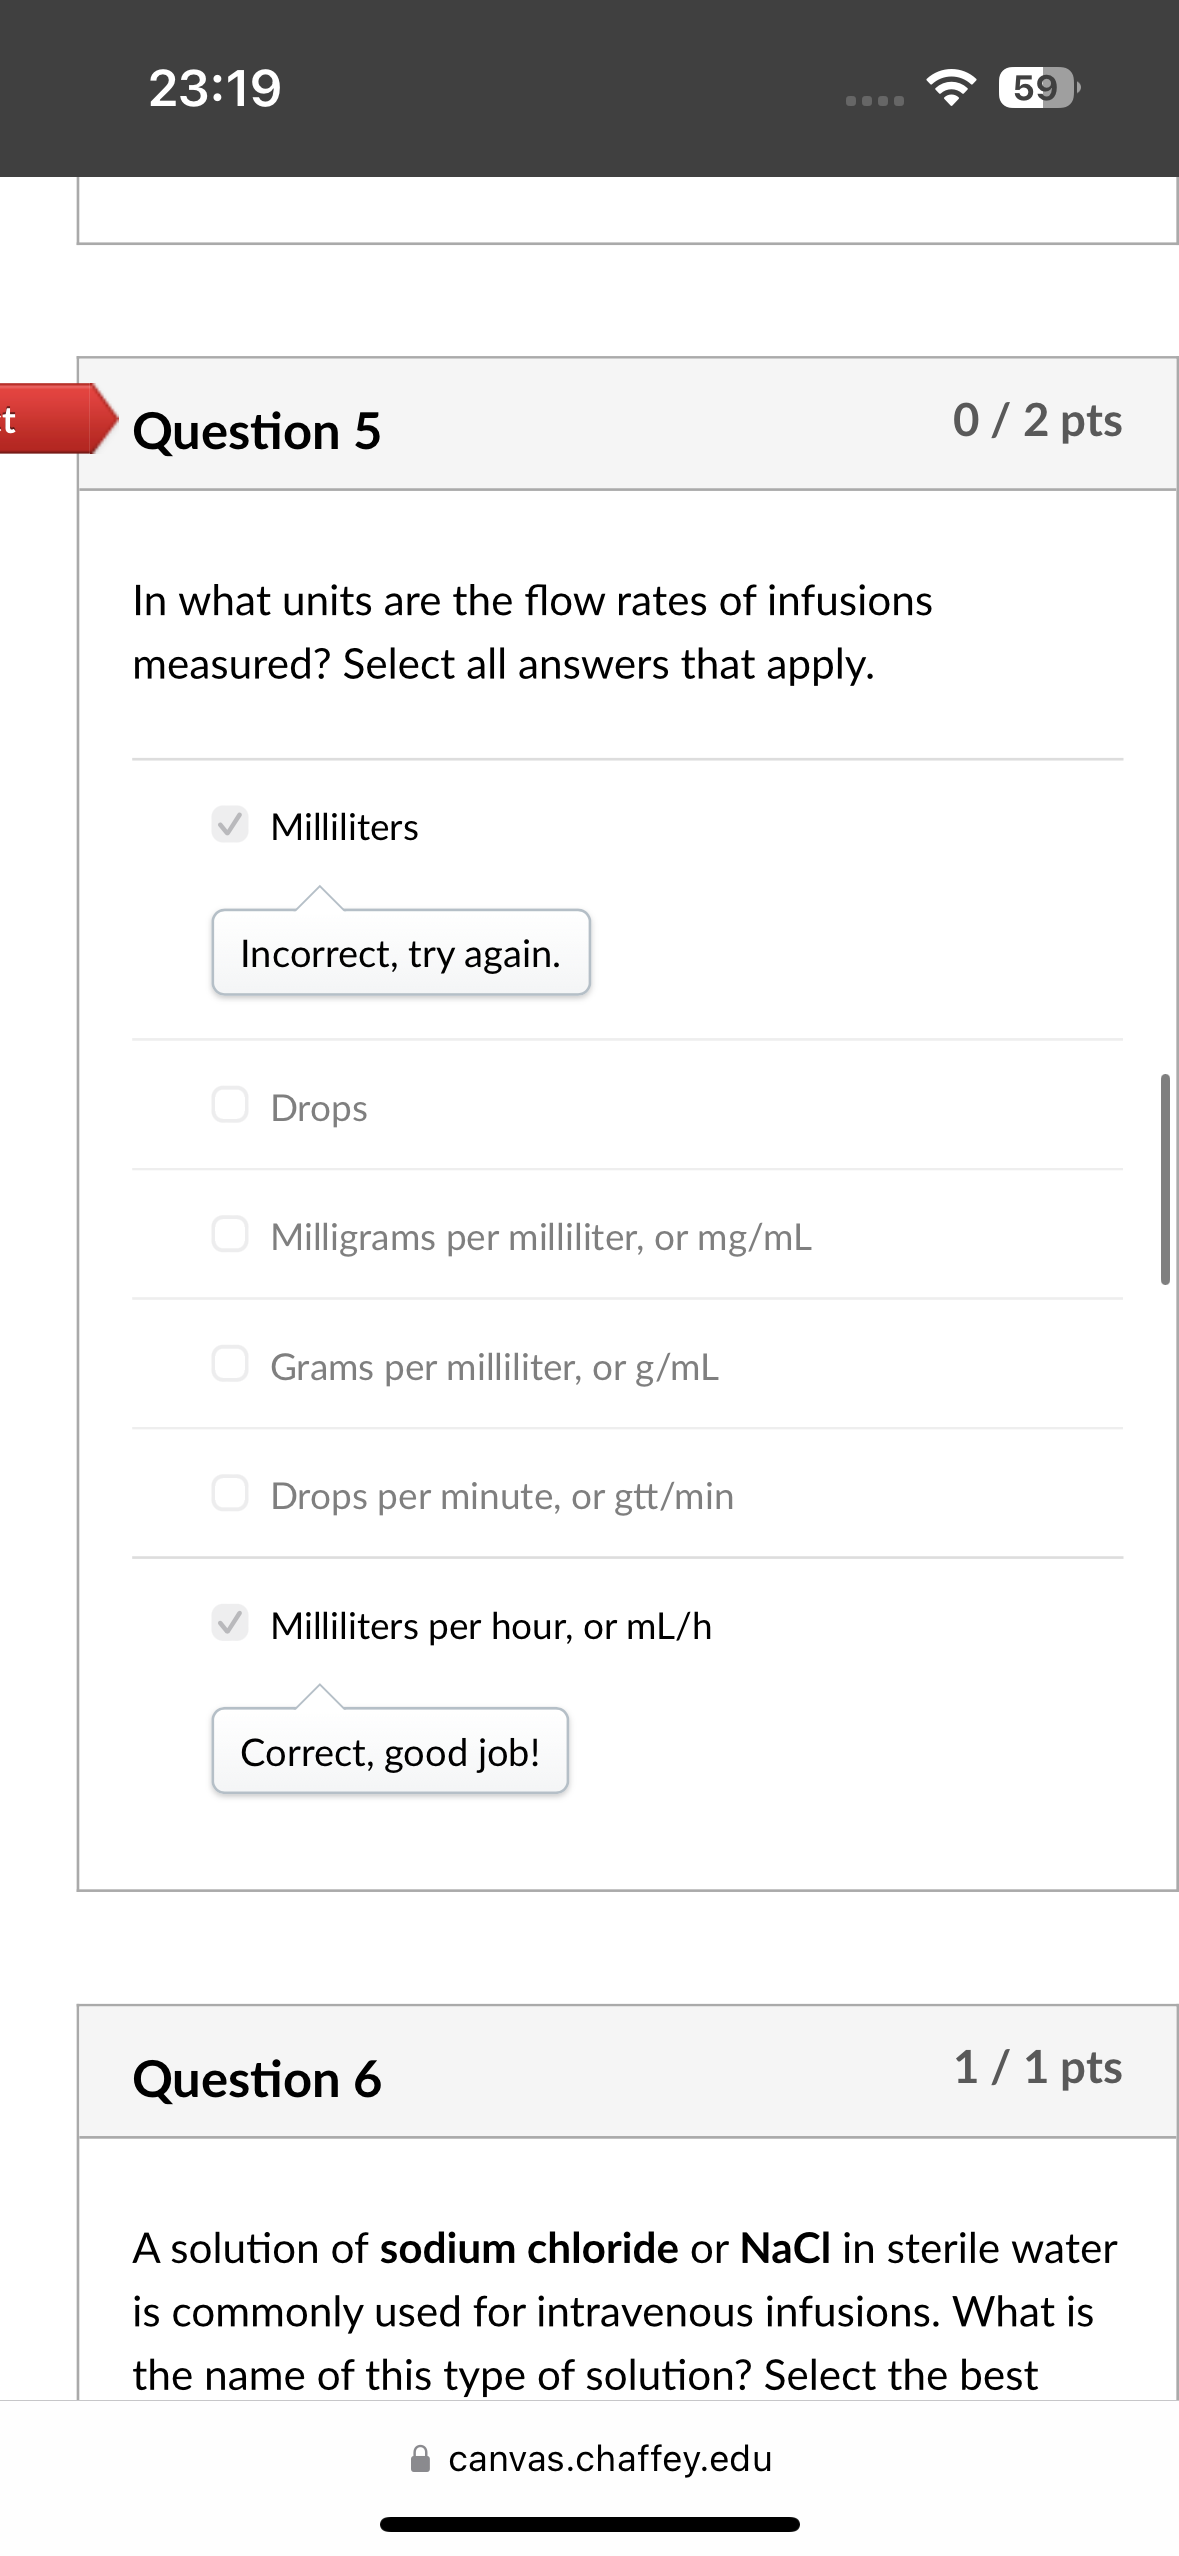Tap the "Drops per minute, or gtt/min" label
The image size is (1179, 2556).
[502, 1496]
